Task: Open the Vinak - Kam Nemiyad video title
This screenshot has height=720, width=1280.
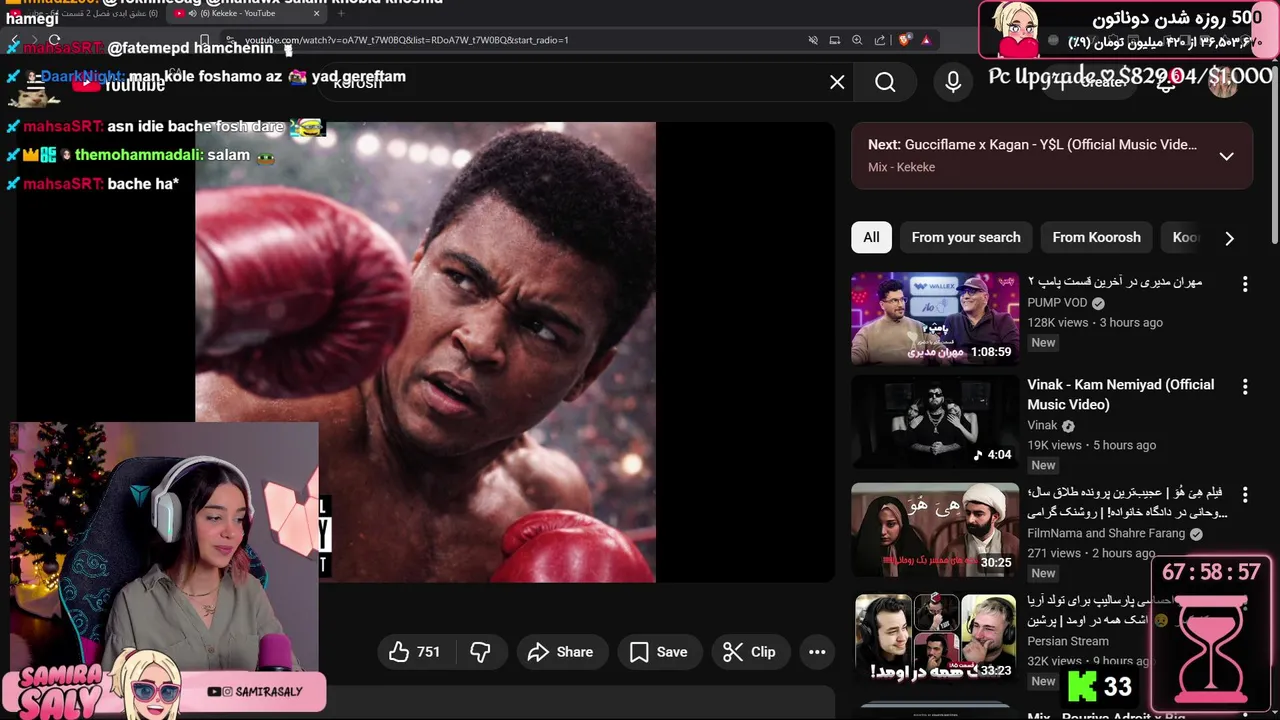Action: (1121, 394)
